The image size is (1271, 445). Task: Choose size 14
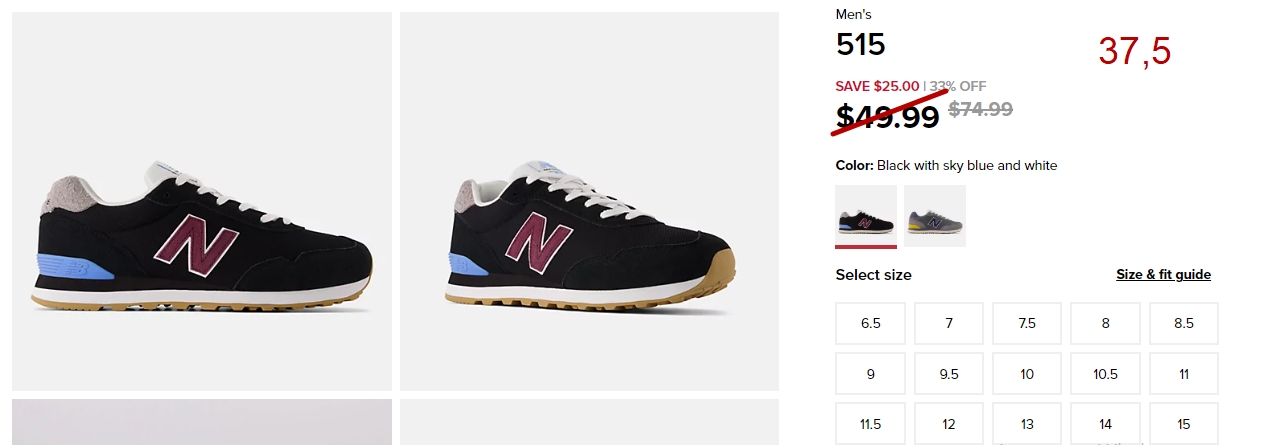(1105, 424)
